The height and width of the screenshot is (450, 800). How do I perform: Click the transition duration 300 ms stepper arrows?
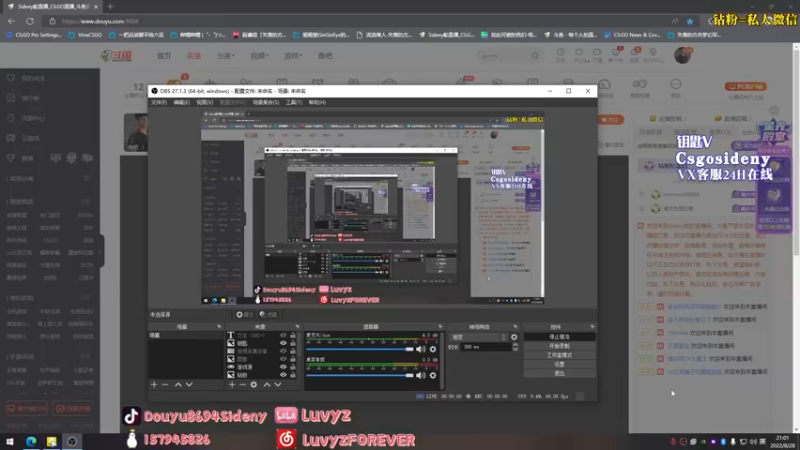(515, 347)
